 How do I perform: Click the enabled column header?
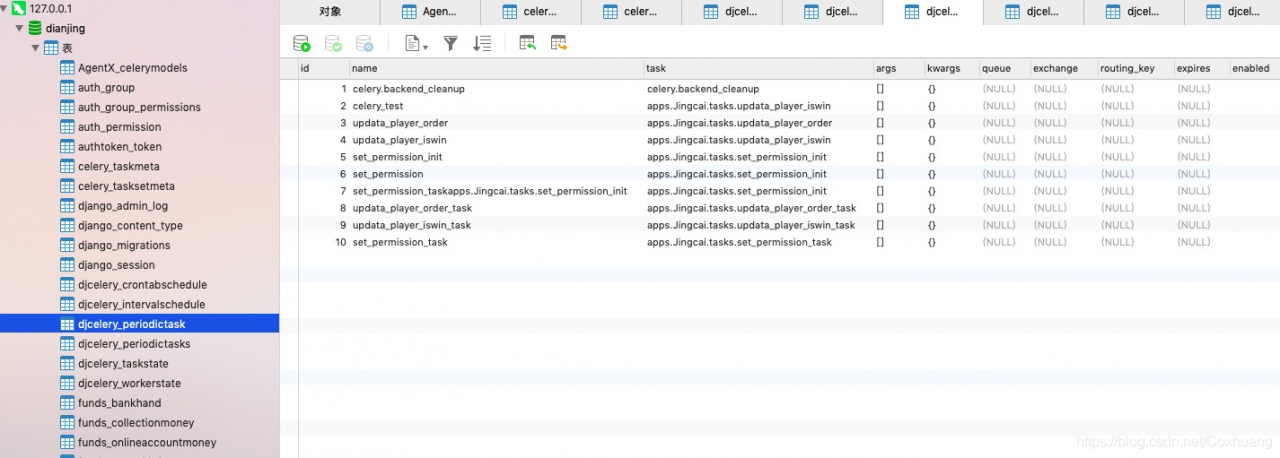point(1254,68)
